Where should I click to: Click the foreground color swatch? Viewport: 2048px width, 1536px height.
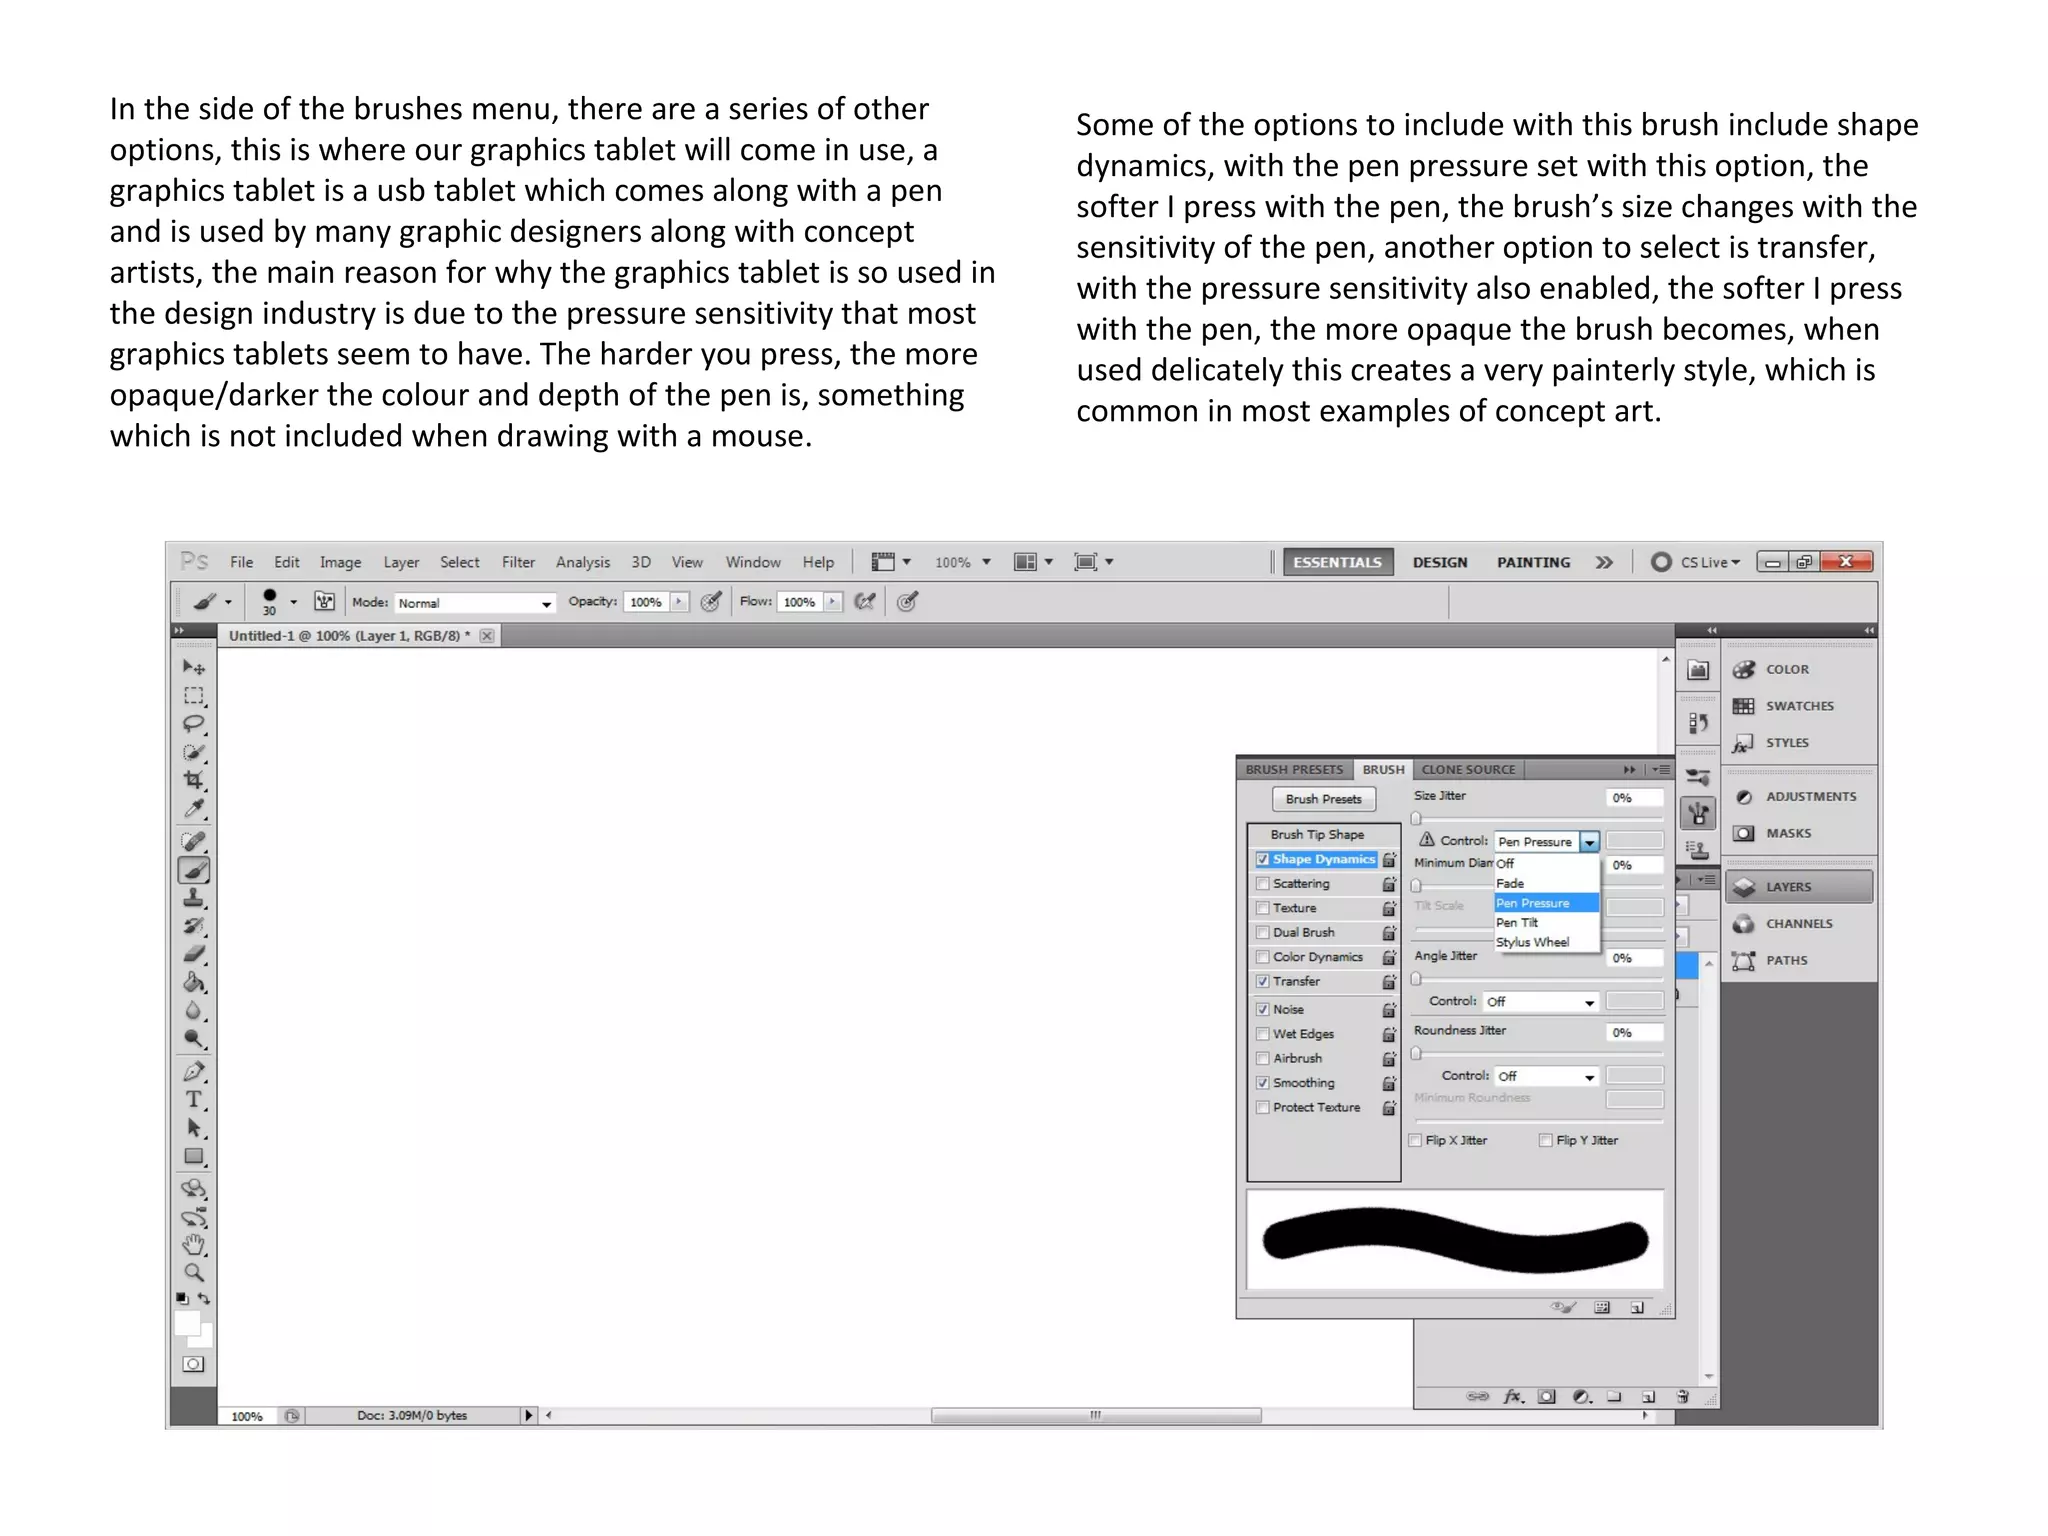tap(187, 1323)
